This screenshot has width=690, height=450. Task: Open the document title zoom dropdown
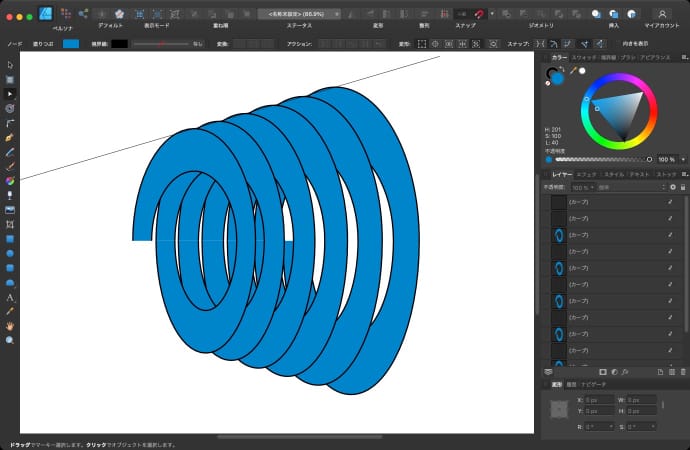[298, 14]
